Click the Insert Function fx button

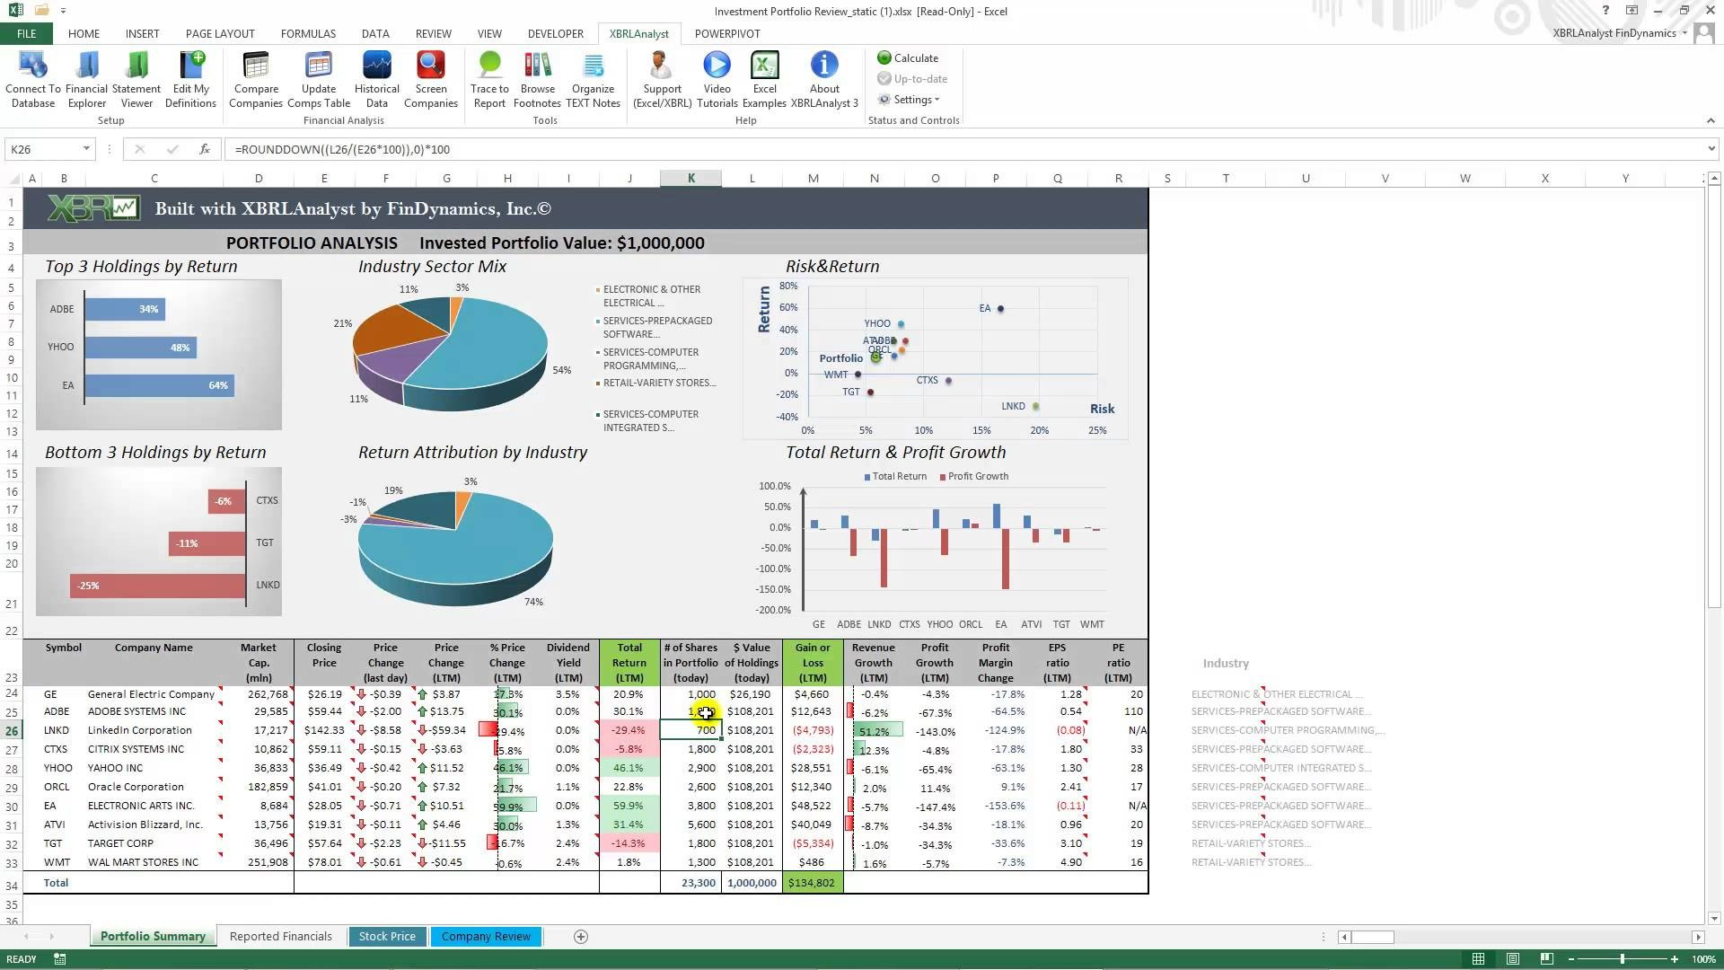(x=204, y=149)
